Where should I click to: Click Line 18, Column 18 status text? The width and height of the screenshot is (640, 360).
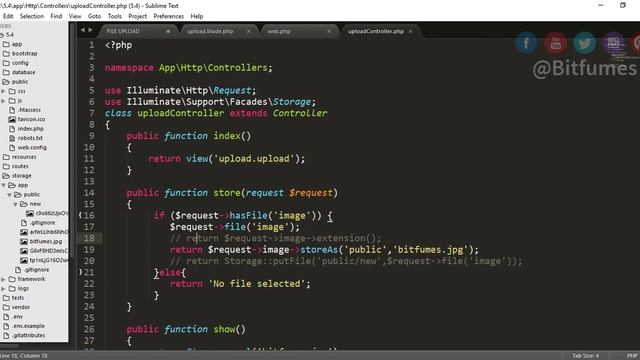[24, 356]
